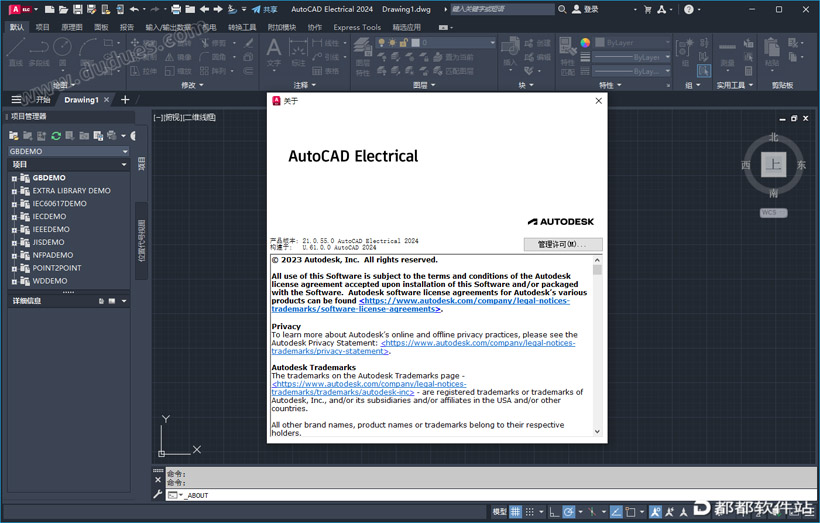Click the About dialog scrollbar down arrow

pyautogui.click(x=597, y=432)
